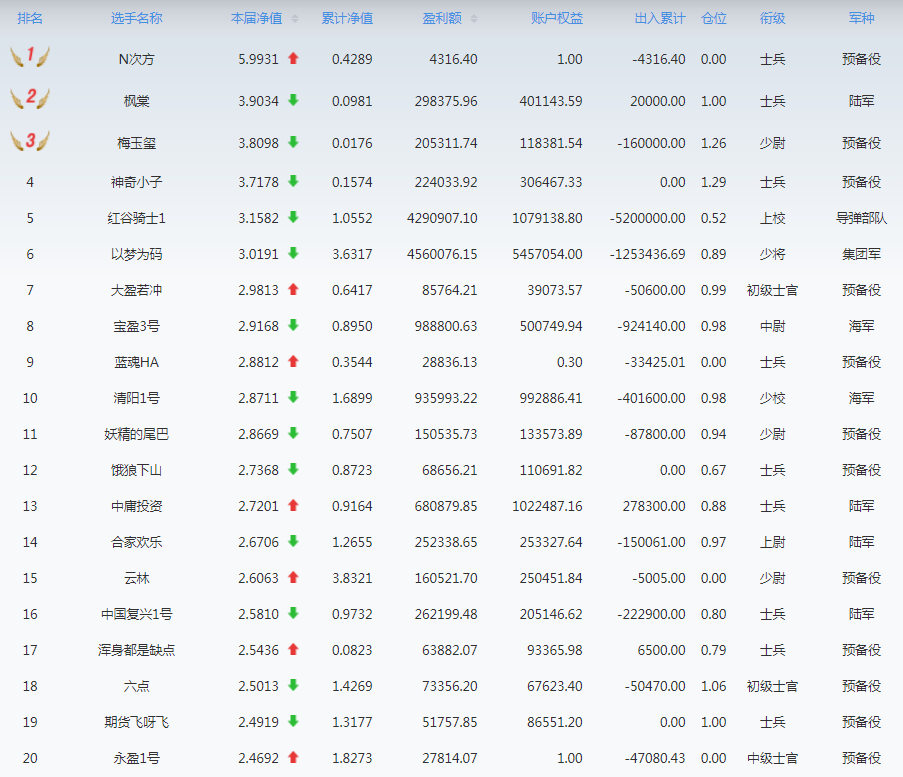Viewport: 903px width, 777px height.
Task: Select player name 妖精的尾巴
Action: [136, 434]
